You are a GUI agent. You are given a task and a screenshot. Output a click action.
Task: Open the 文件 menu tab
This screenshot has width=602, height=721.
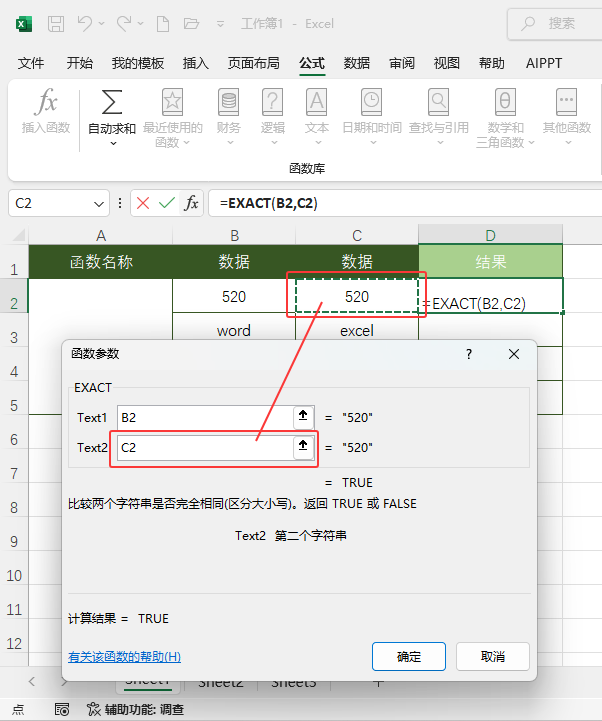point(31,63)
